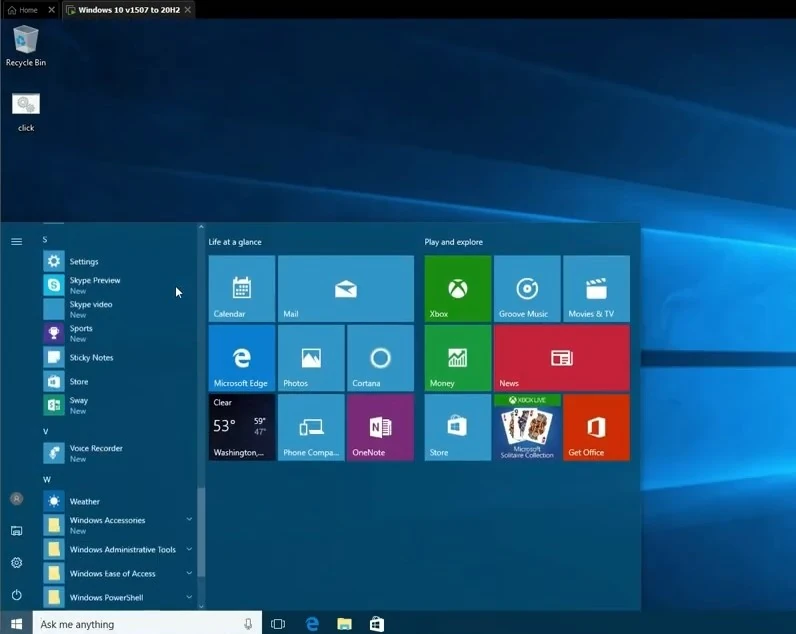The height and width of the screenshot is (634, 796).
Task: Click the Play and explore group title
Action: click(x=454, y=242)
